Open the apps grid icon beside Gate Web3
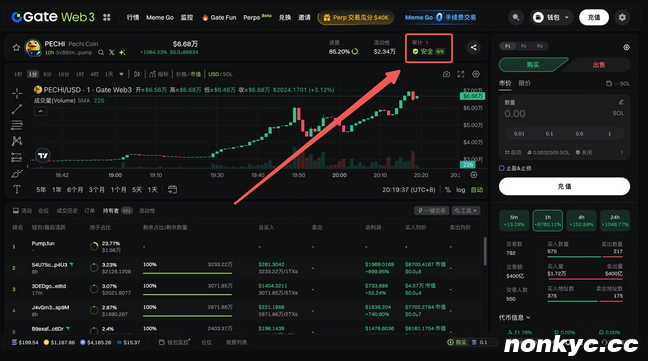This screenshot has height=361, width=648. [107, 17]
